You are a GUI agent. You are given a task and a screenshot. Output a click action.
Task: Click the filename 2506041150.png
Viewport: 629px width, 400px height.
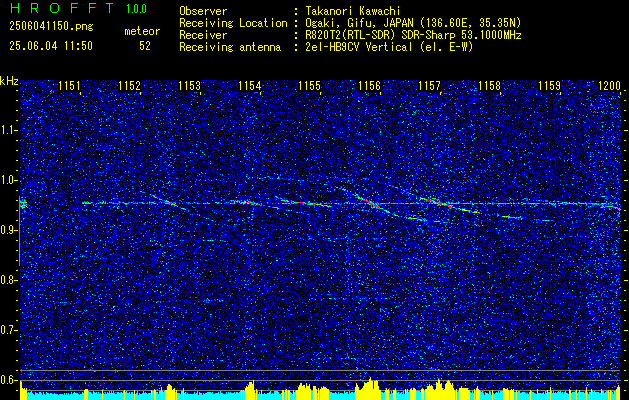[51, 26]
